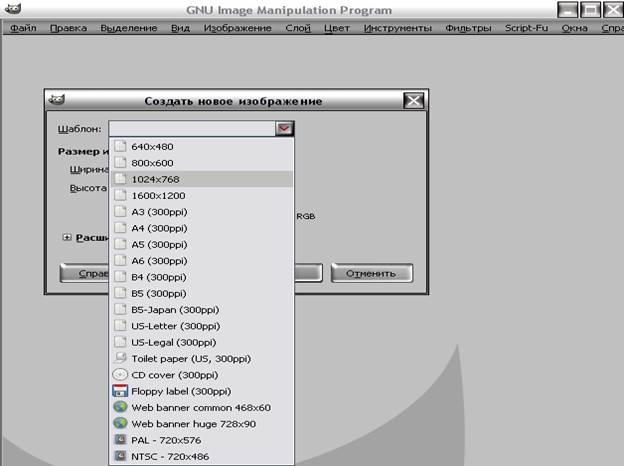This screenshot has height=466, width=624.
Task: Choose the 1024x768 template option
Action: point(154,179)
